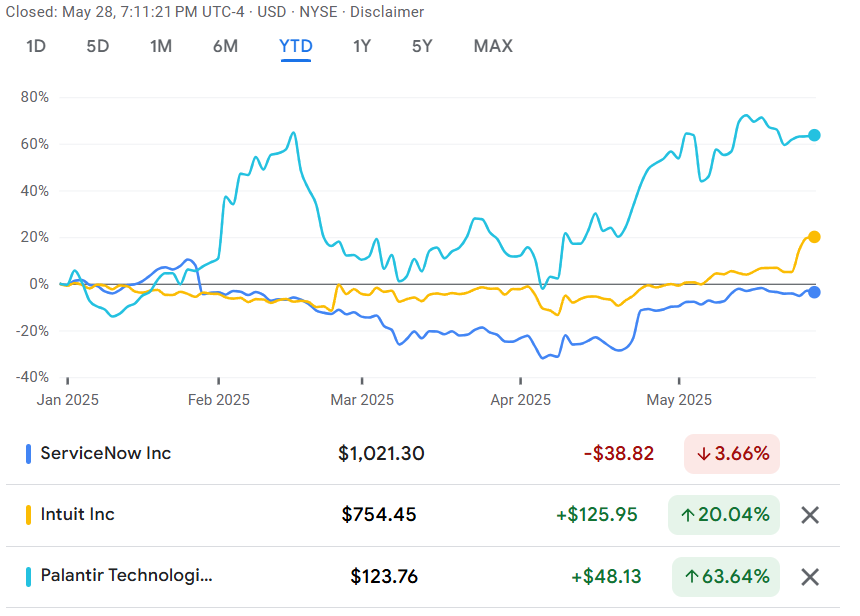Open the Palantir Technologies stock row
Screen dimensions: 860x616
[x=422, y=577]
